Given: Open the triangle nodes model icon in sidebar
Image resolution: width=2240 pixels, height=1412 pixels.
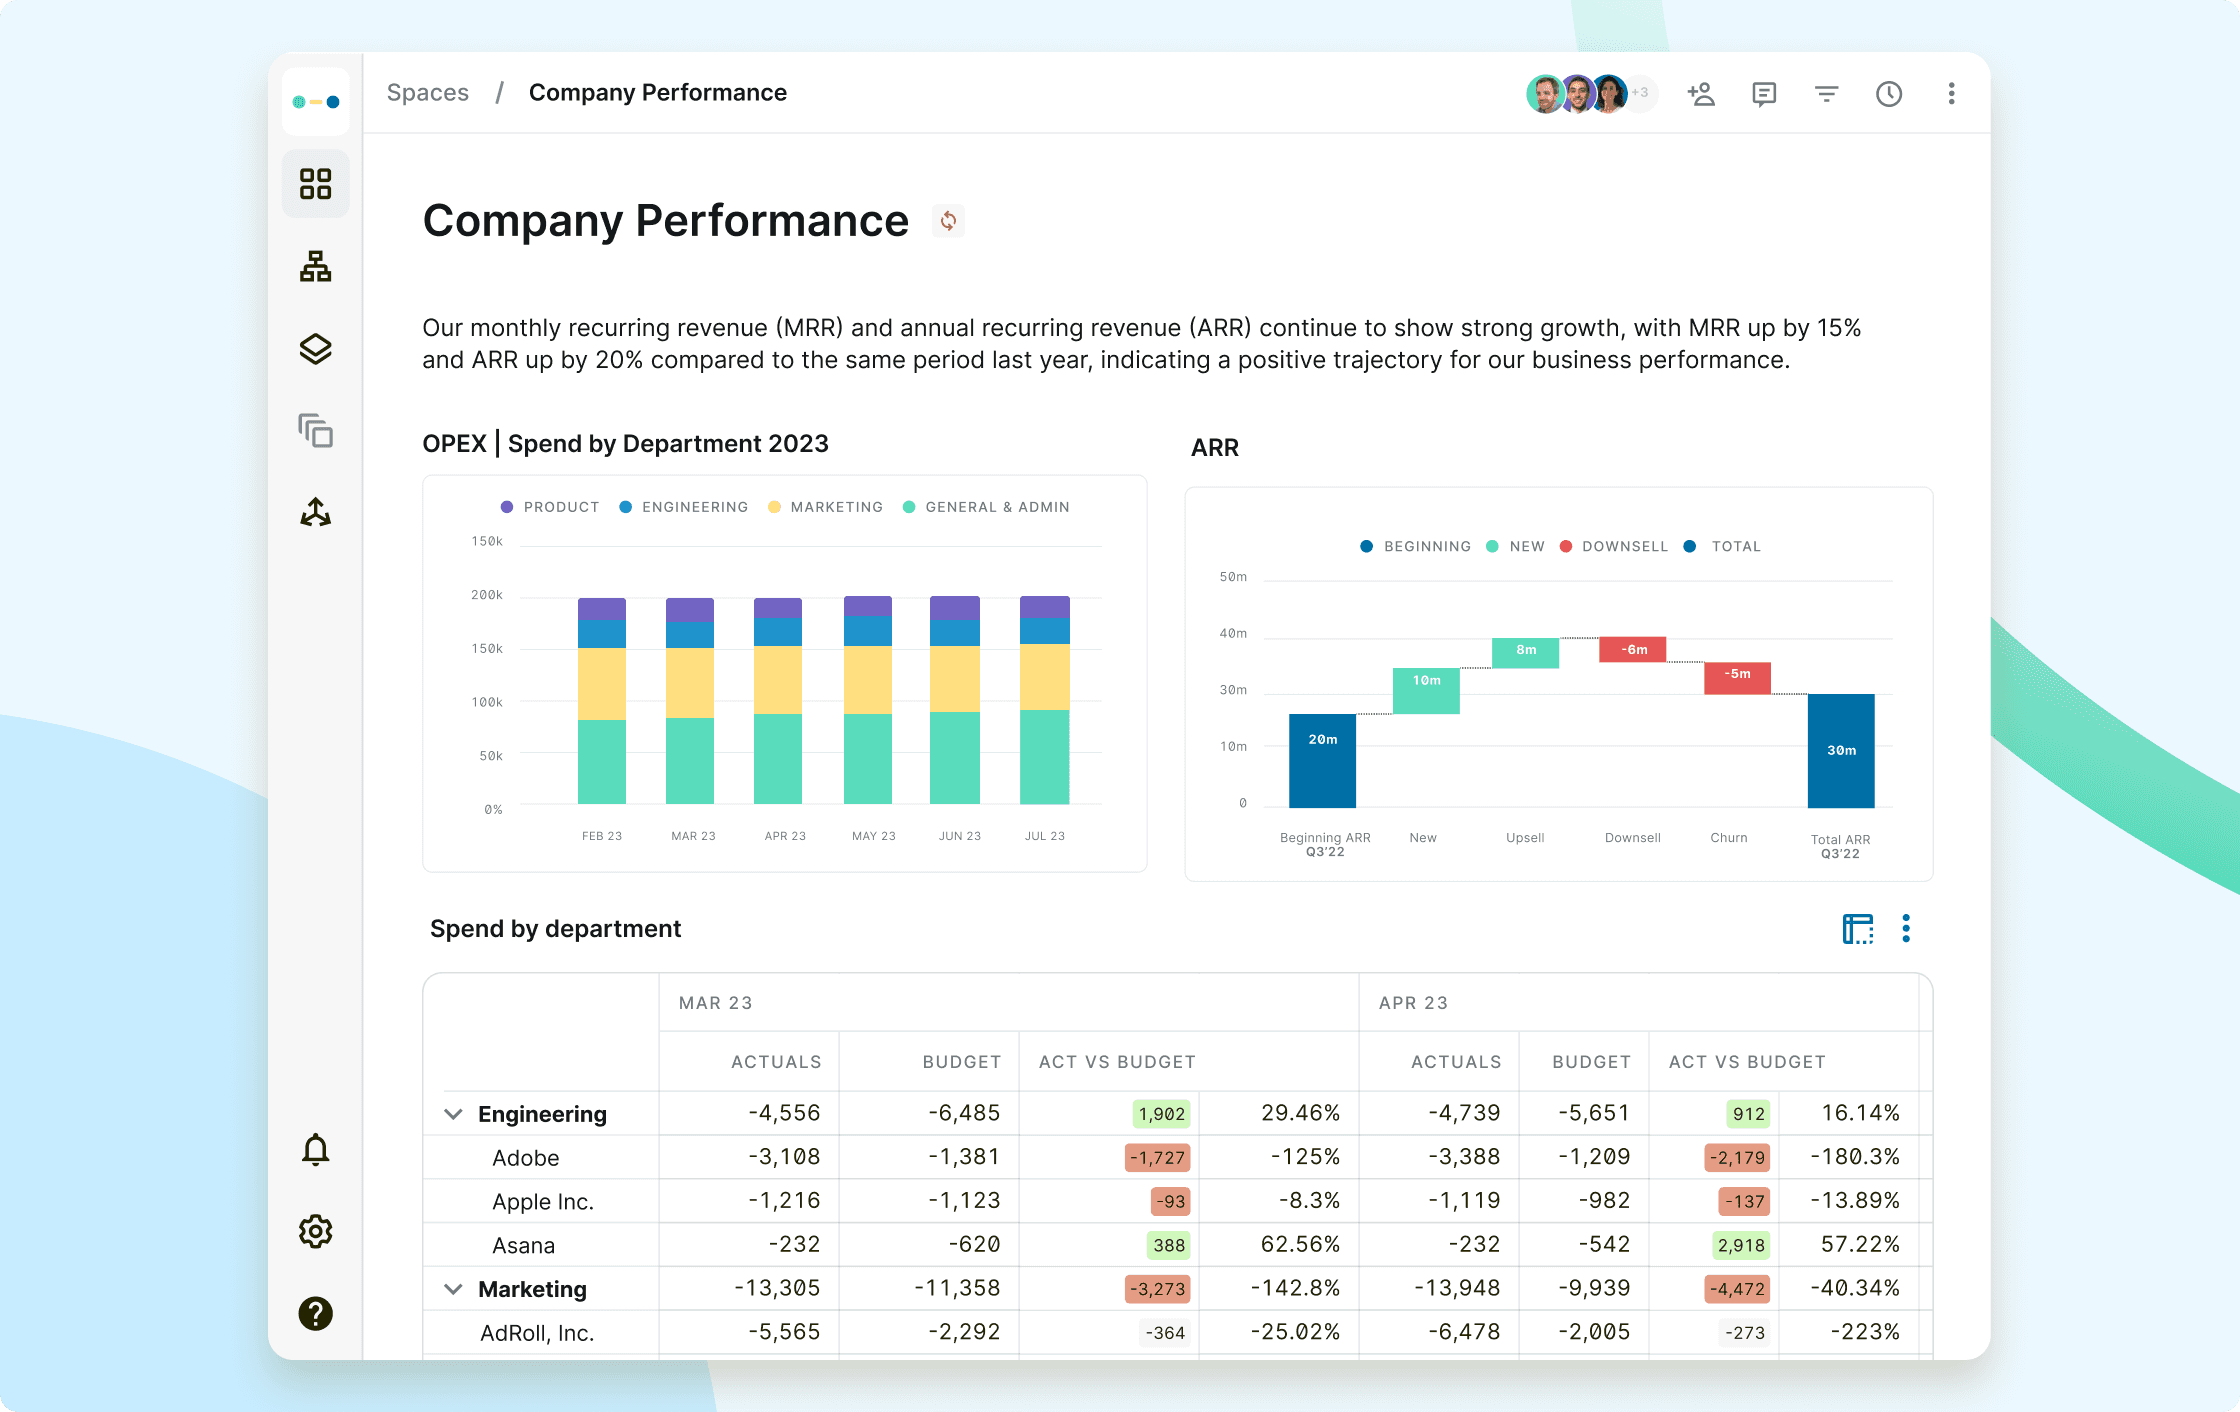Looking at the screenshot, I should (316, 513).
